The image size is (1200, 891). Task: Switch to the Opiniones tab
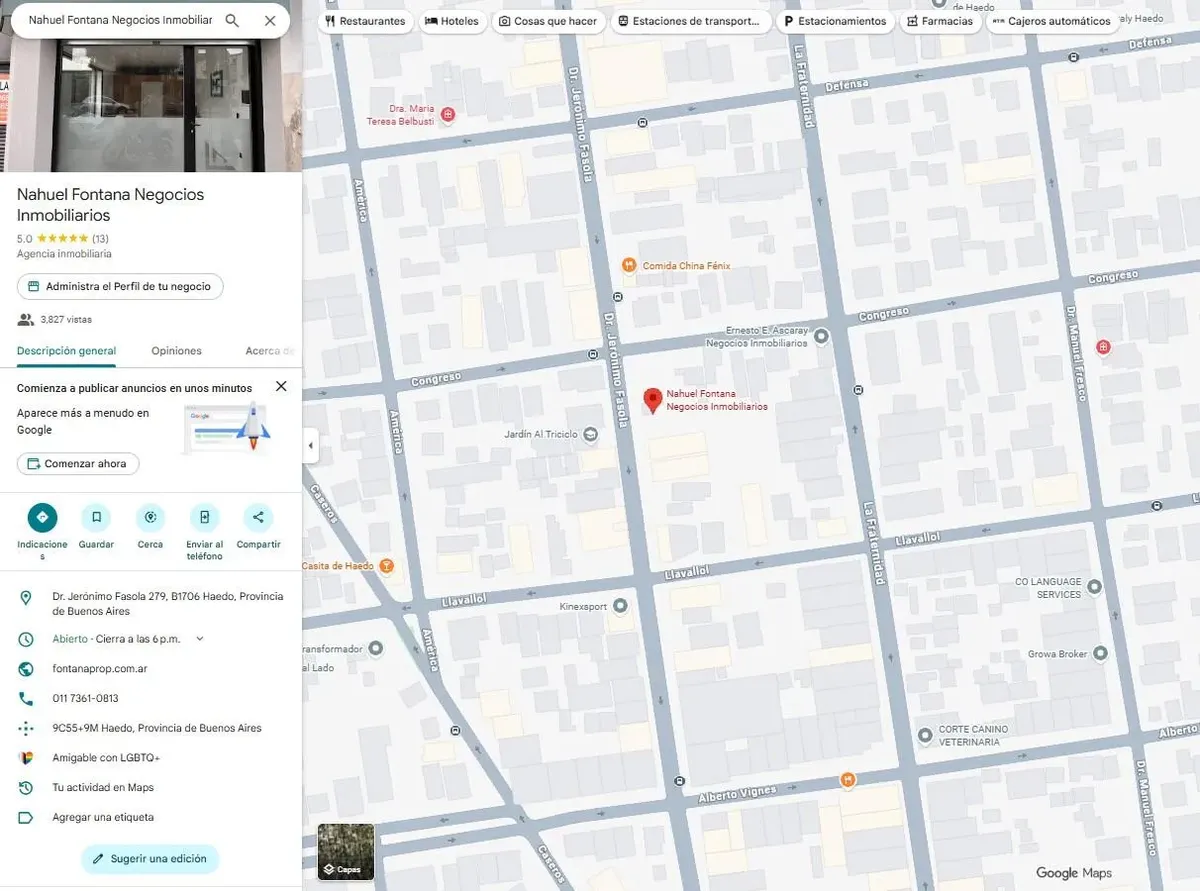(176, 351)
